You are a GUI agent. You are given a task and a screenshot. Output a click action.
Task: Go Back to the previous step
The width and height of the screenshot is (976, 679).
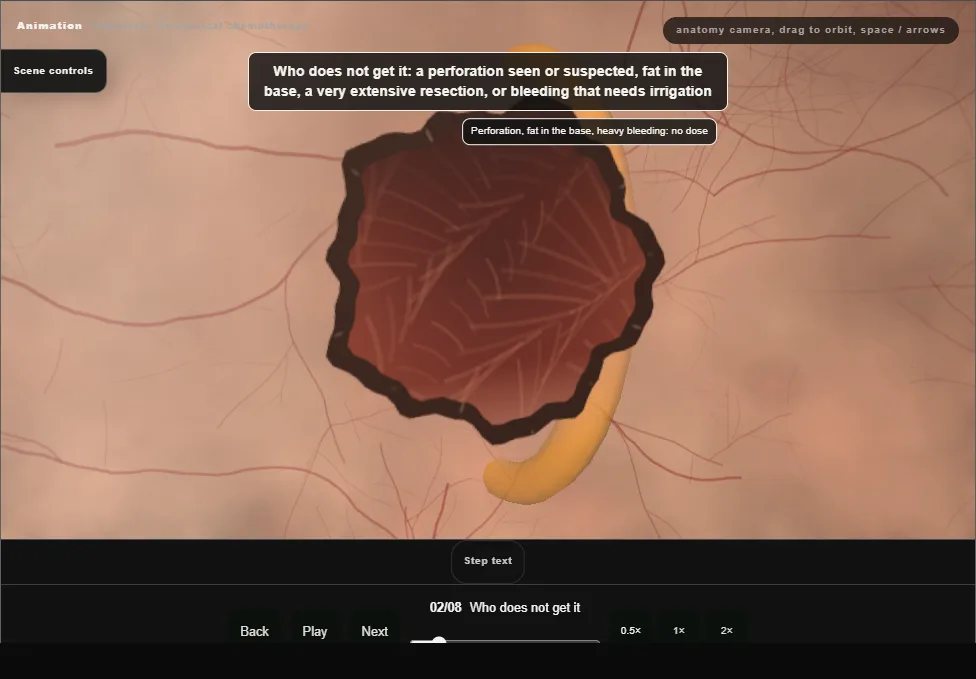click(255, 631)
